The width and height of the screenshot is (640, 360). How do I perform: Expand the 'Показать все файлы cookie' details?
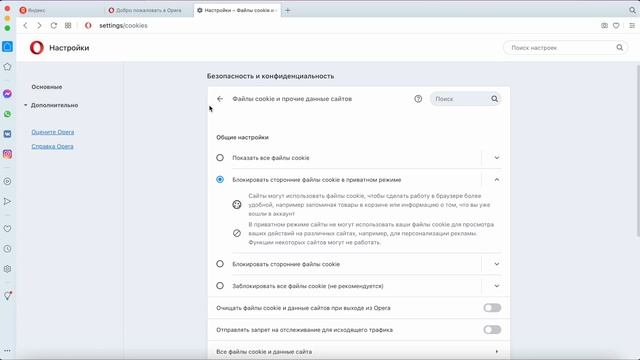click(497, 158)
